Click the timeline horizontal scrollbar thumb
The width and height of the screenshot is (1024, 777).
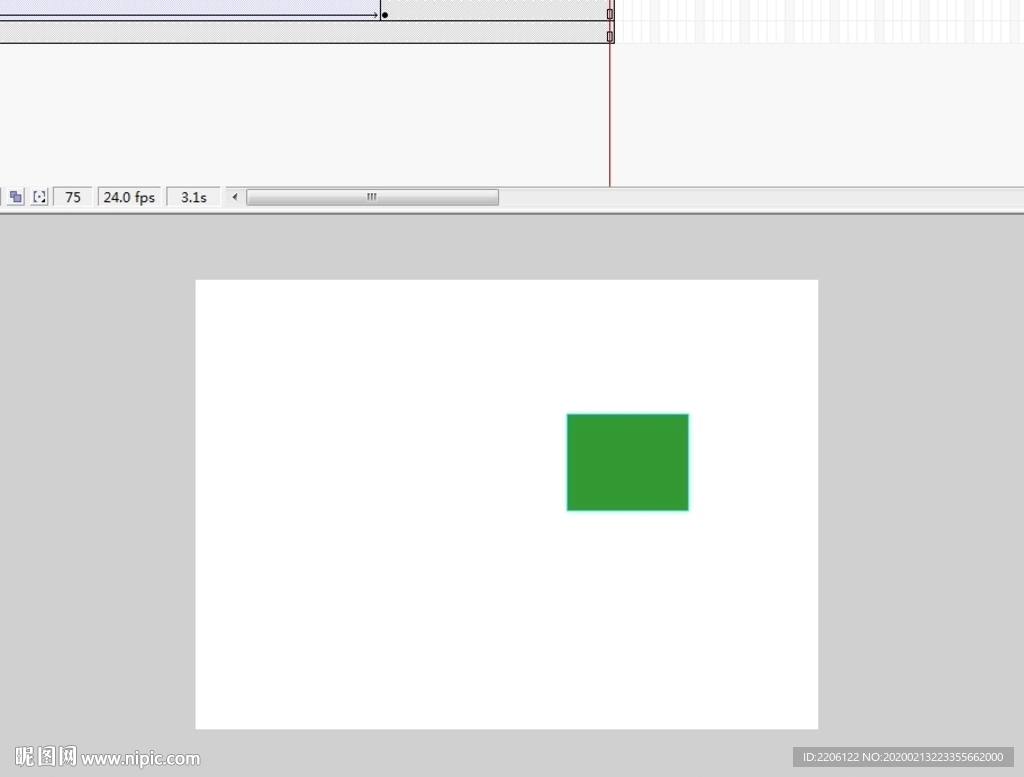(372, 197)
